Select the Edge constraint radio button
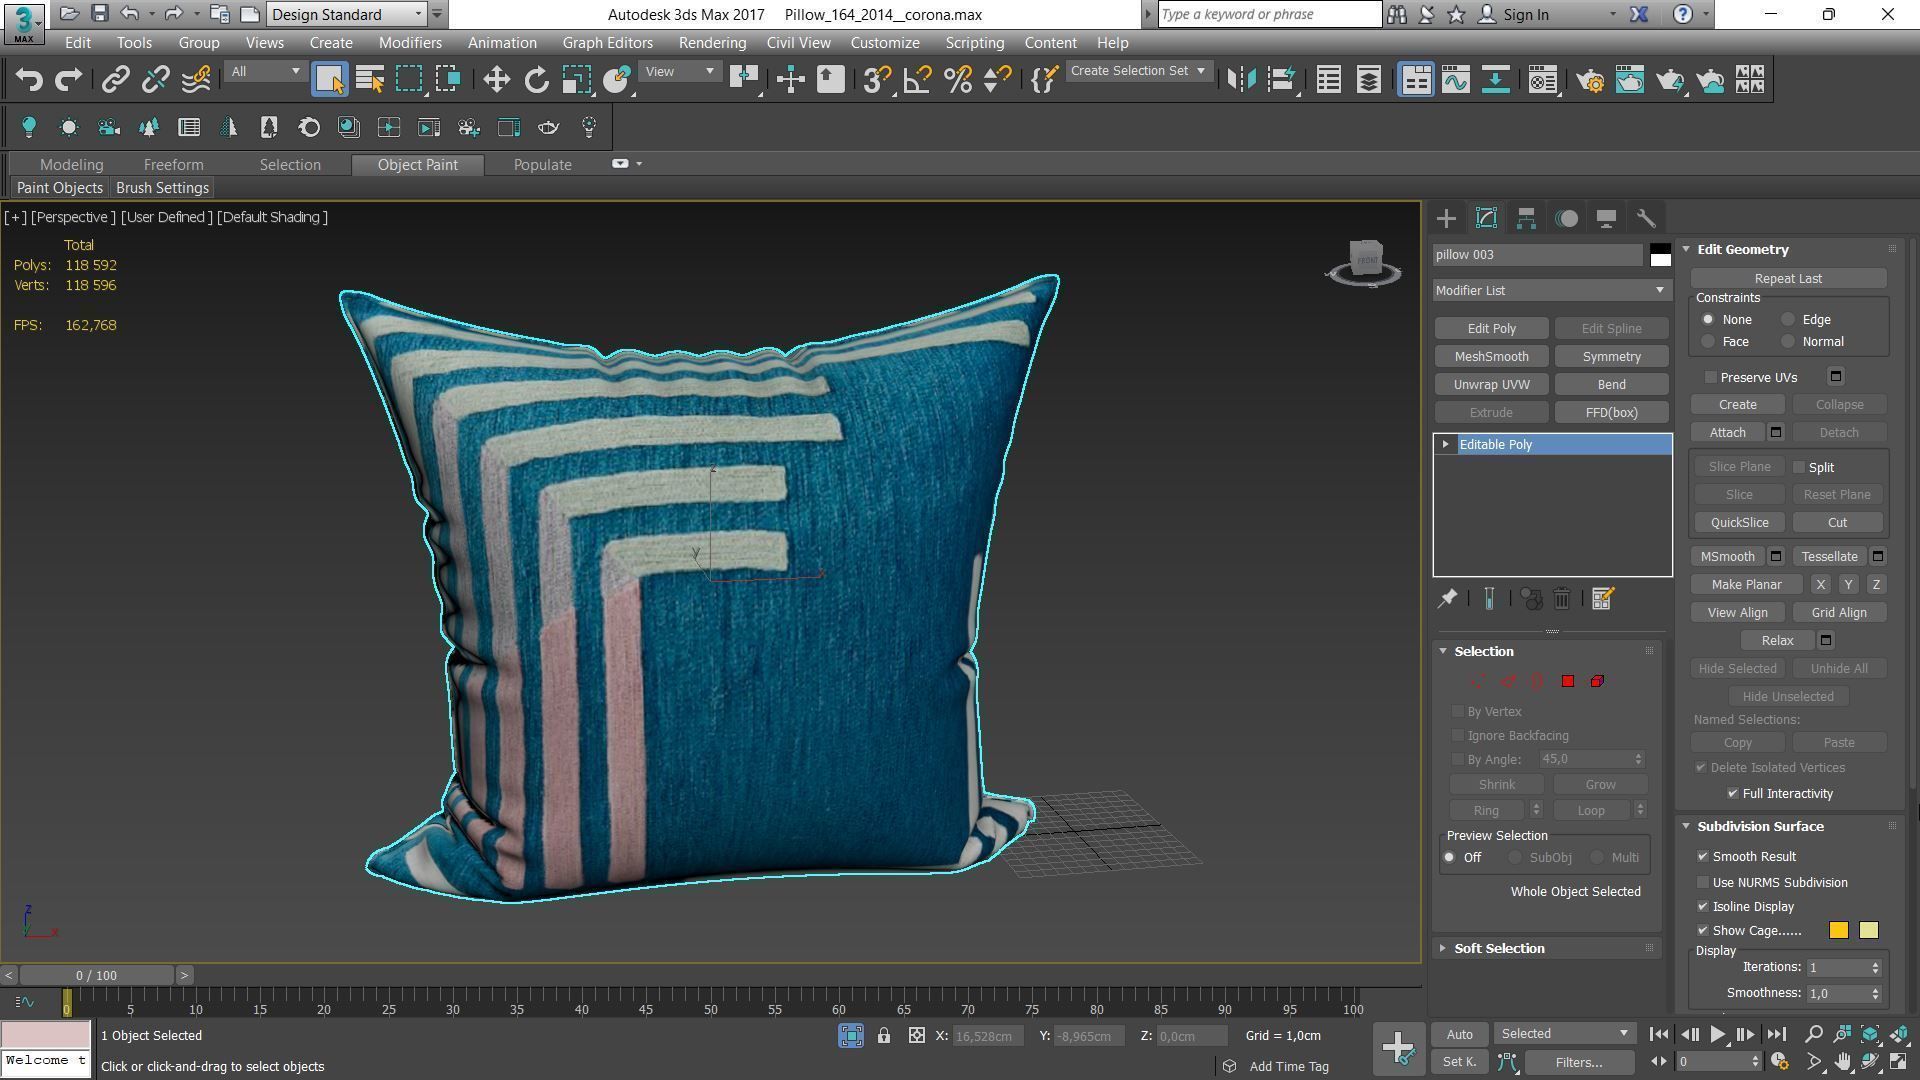The image size is (1920, 1080). (x=1788, y=320)
